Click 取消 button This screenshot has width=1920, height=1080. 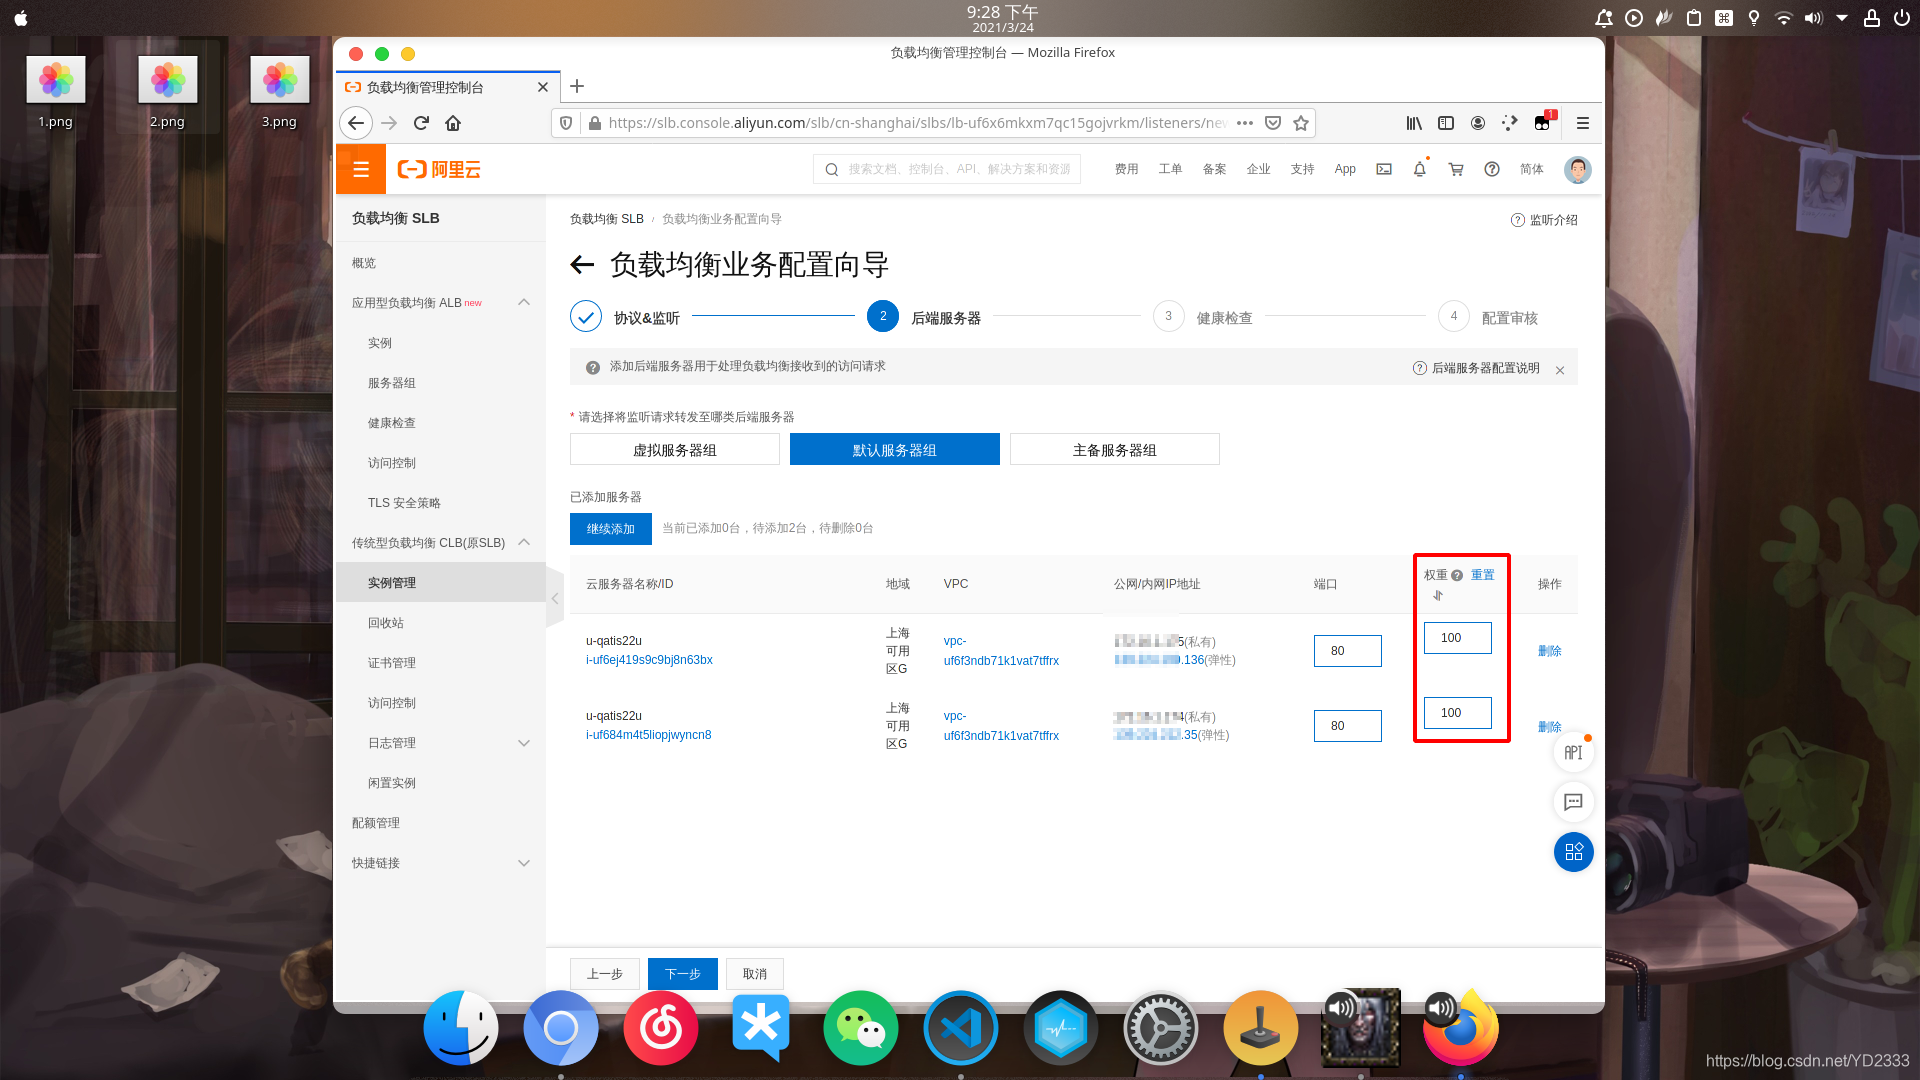[755, 974]
